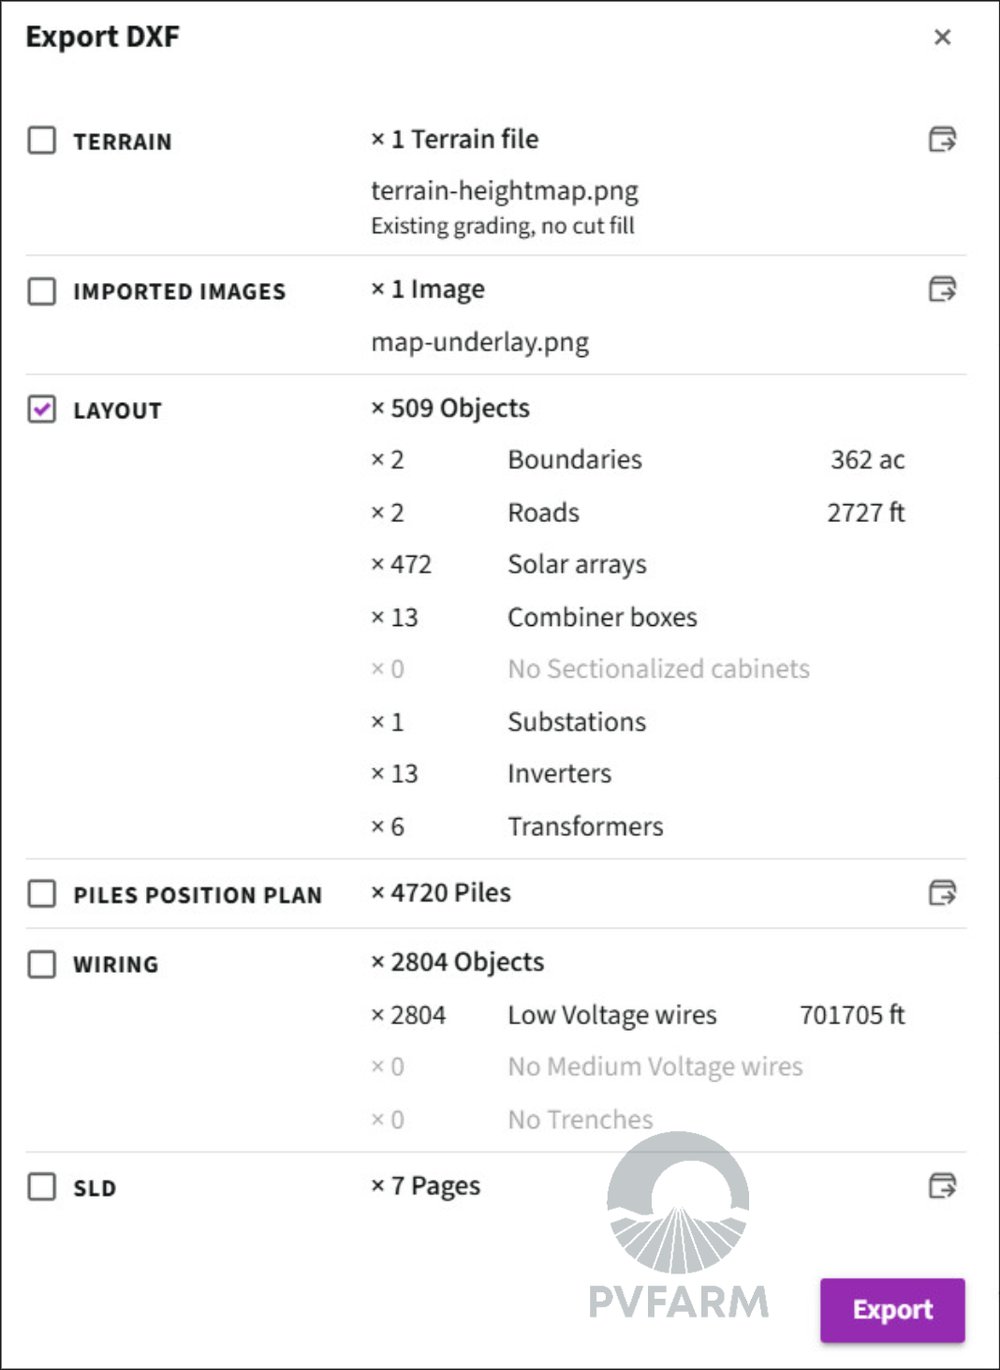
Task: Click the 7 Pages label next to SLD
Action: click(426, 1186)
